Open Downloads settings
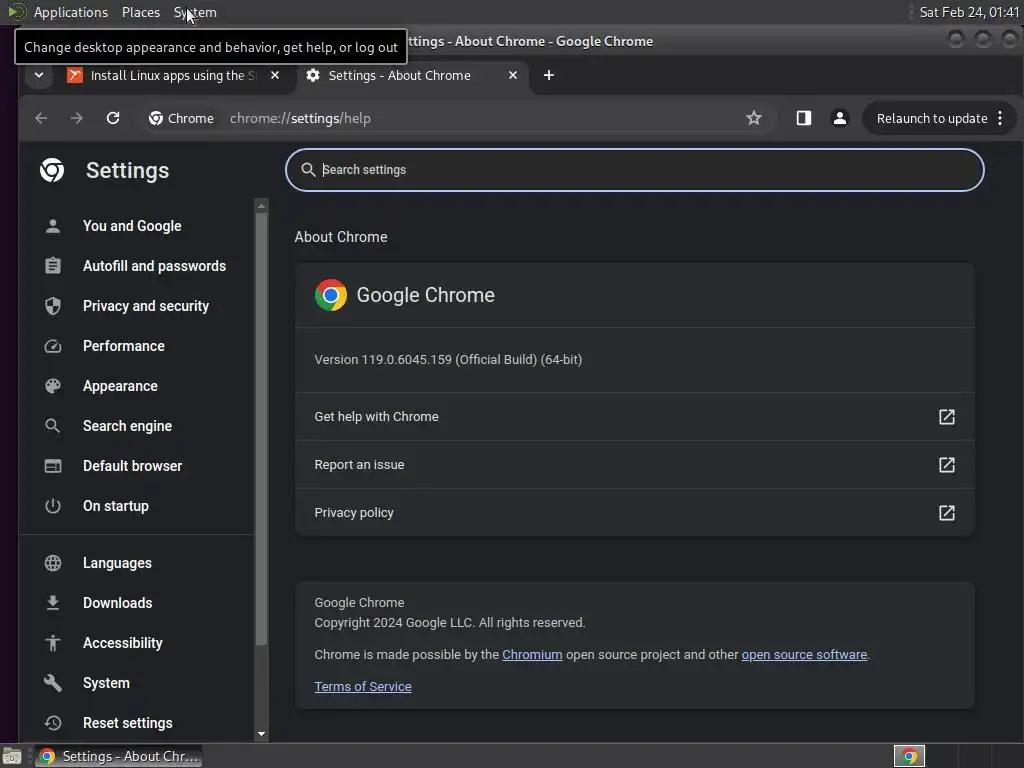This screenshot has width=1024, height=768. [118, 603]
